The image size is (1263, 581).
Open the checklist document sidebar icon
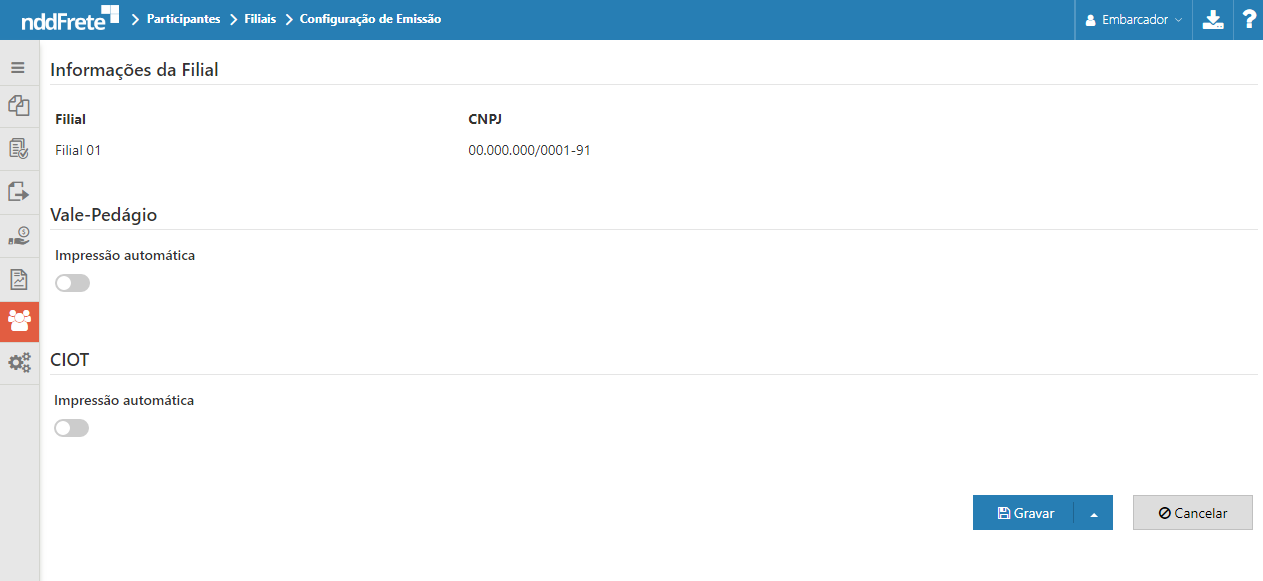(x=18, y=149)
